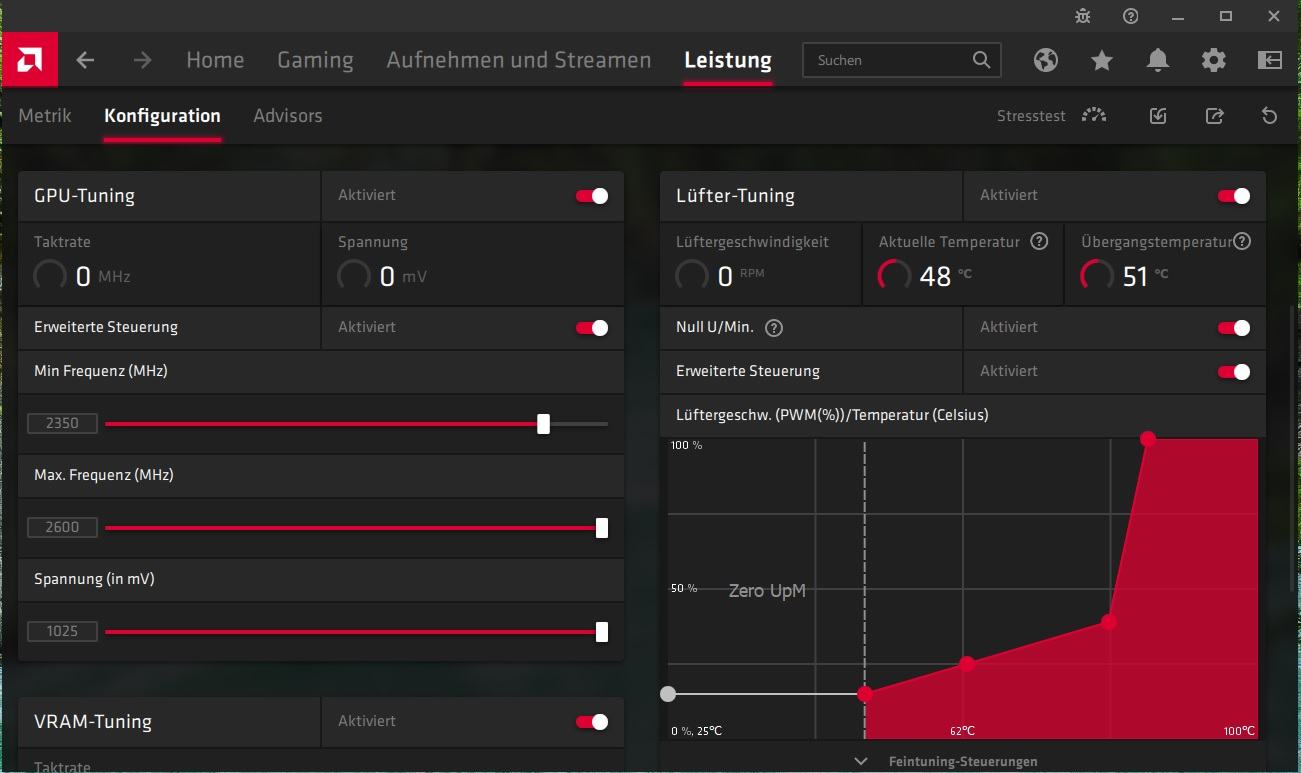Click the export profile icon
This screenshot has width=1301, height=773.
[x=1214, y=116]
